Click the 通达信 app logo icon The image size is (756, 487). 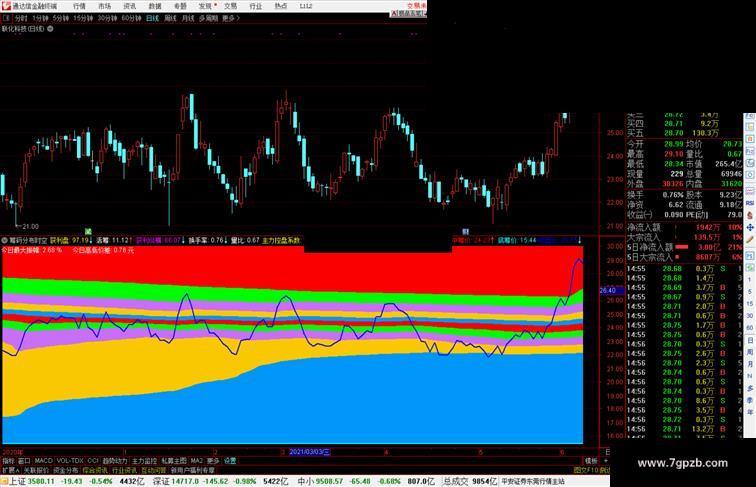(5, 6)
